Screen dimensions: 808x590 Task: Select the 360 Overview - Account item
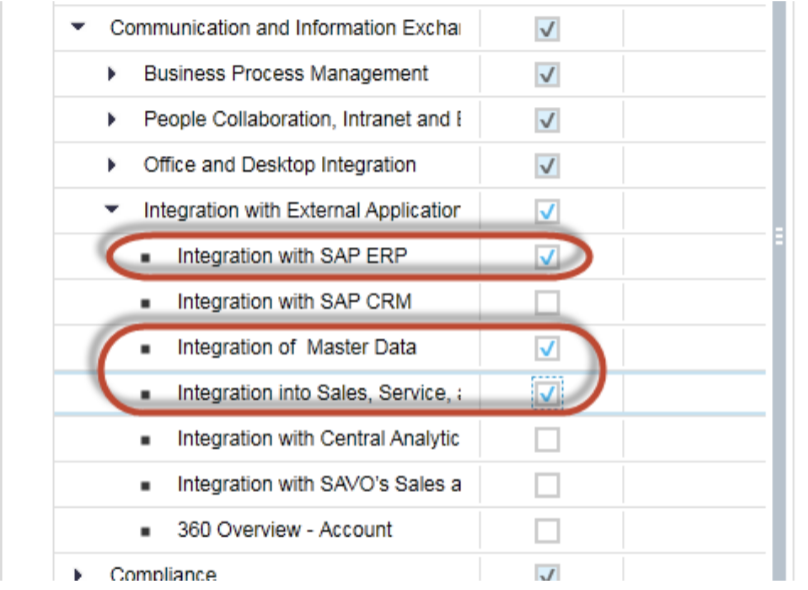pyautogui.click(x=284, y=530)
